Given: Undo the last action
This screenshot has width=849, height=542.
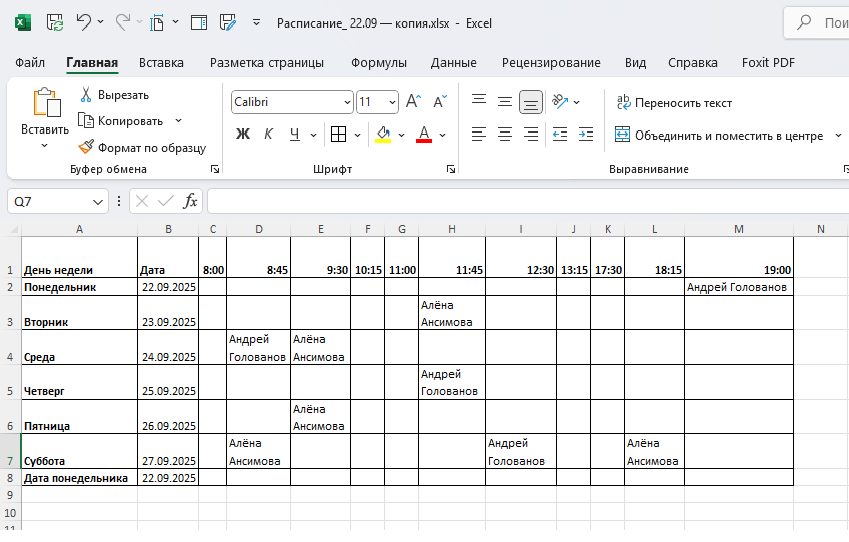Looking at the screenshot, I should [83, 22].
